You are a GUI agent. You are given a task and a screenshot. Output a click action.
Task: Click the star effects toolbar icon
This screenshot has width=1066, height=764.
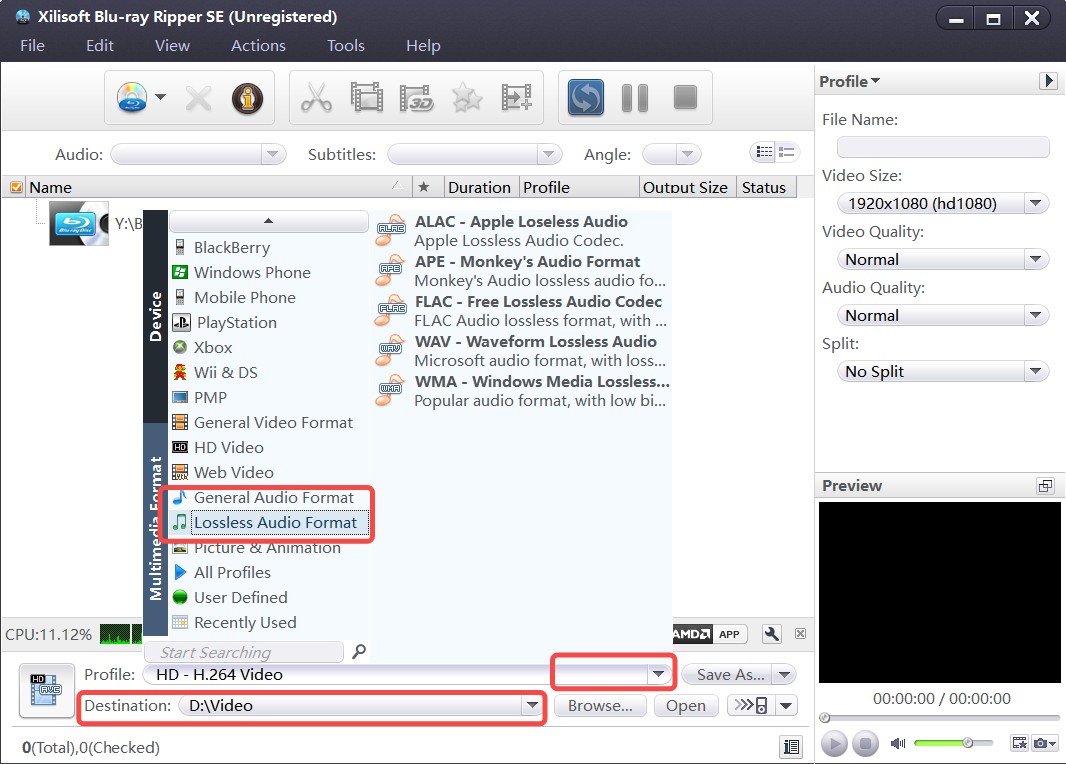point(466,98)
